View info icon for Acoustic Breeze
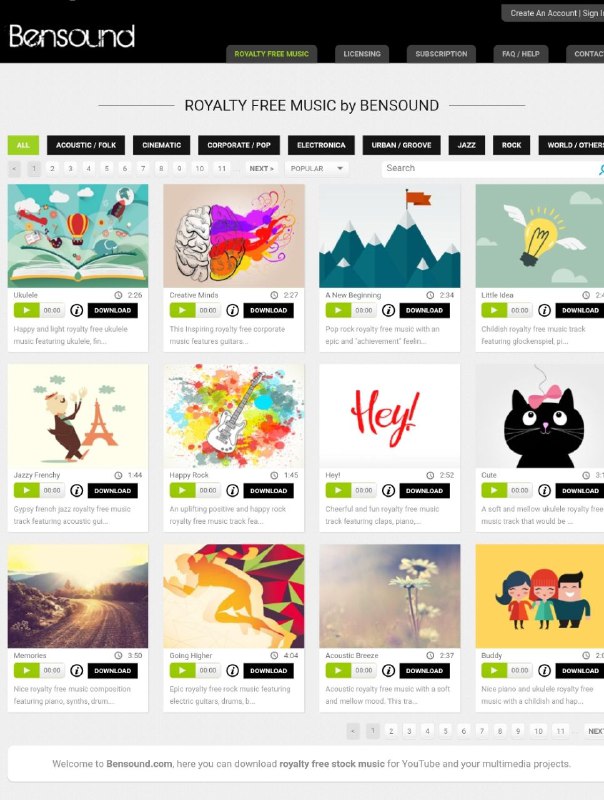Screen dimensions: 604x800 tap(388, 670)
